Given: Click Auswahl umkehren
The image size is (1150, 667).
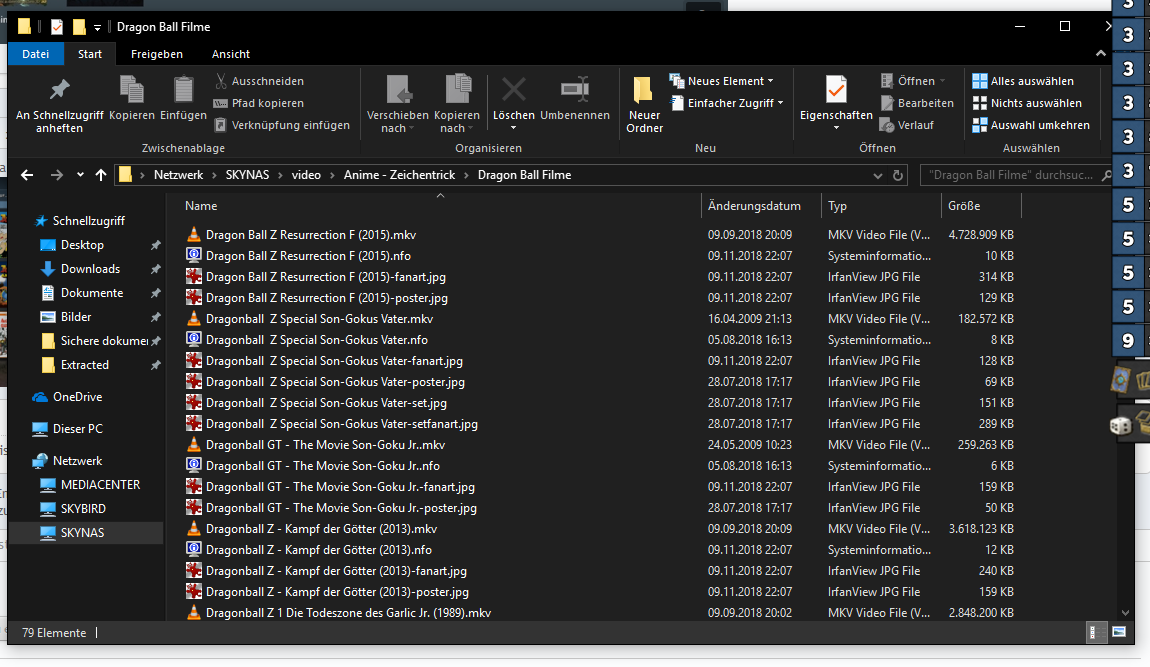Looking at the screenshot, I should coord(1031,125).
